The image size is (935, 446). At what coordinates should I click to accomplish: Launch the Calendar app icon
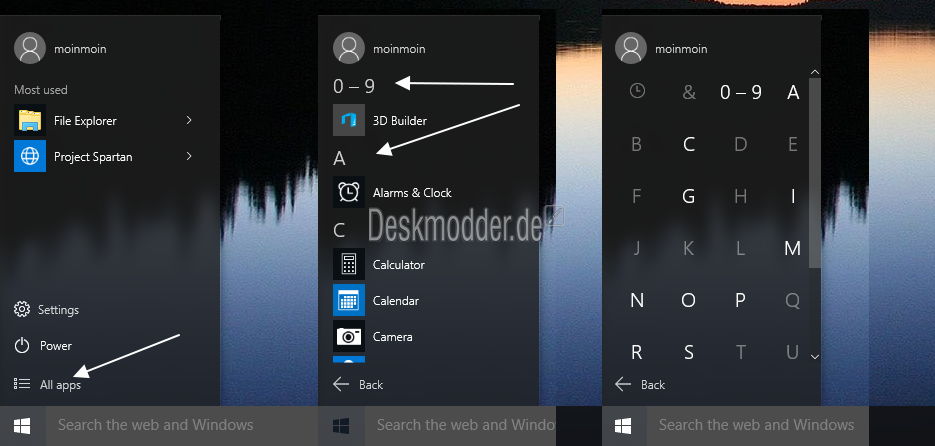(349, 300)
